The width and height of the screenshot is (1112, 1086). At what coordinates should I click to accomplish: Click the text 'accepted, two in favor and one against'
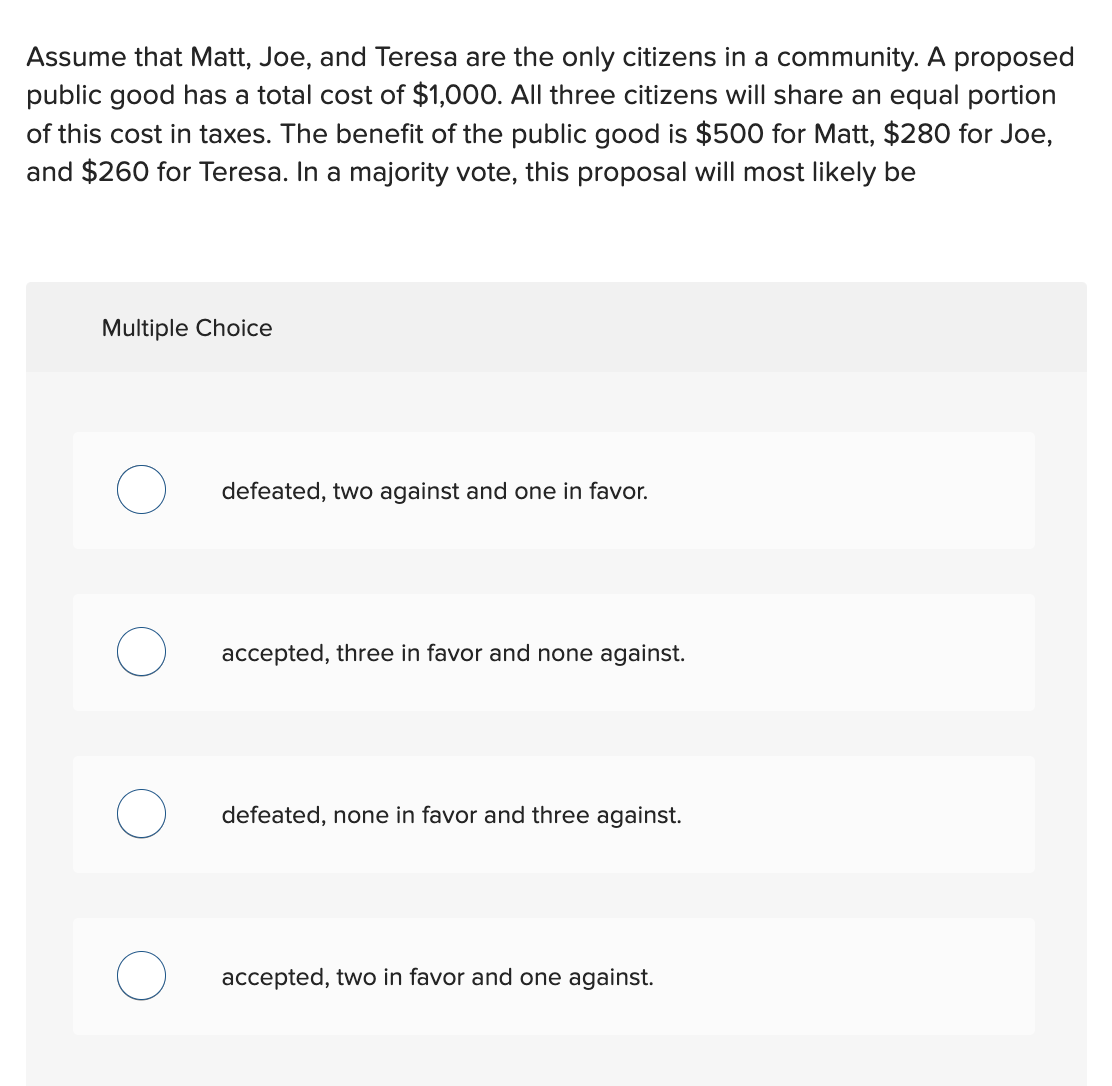[437, 977]
